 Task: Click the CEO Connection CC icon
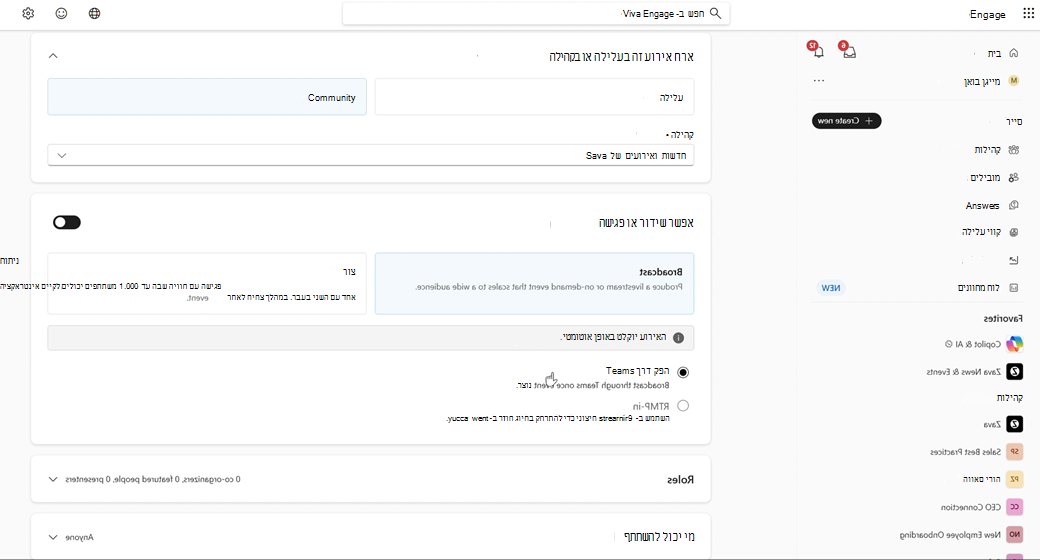click(1014, 507)
